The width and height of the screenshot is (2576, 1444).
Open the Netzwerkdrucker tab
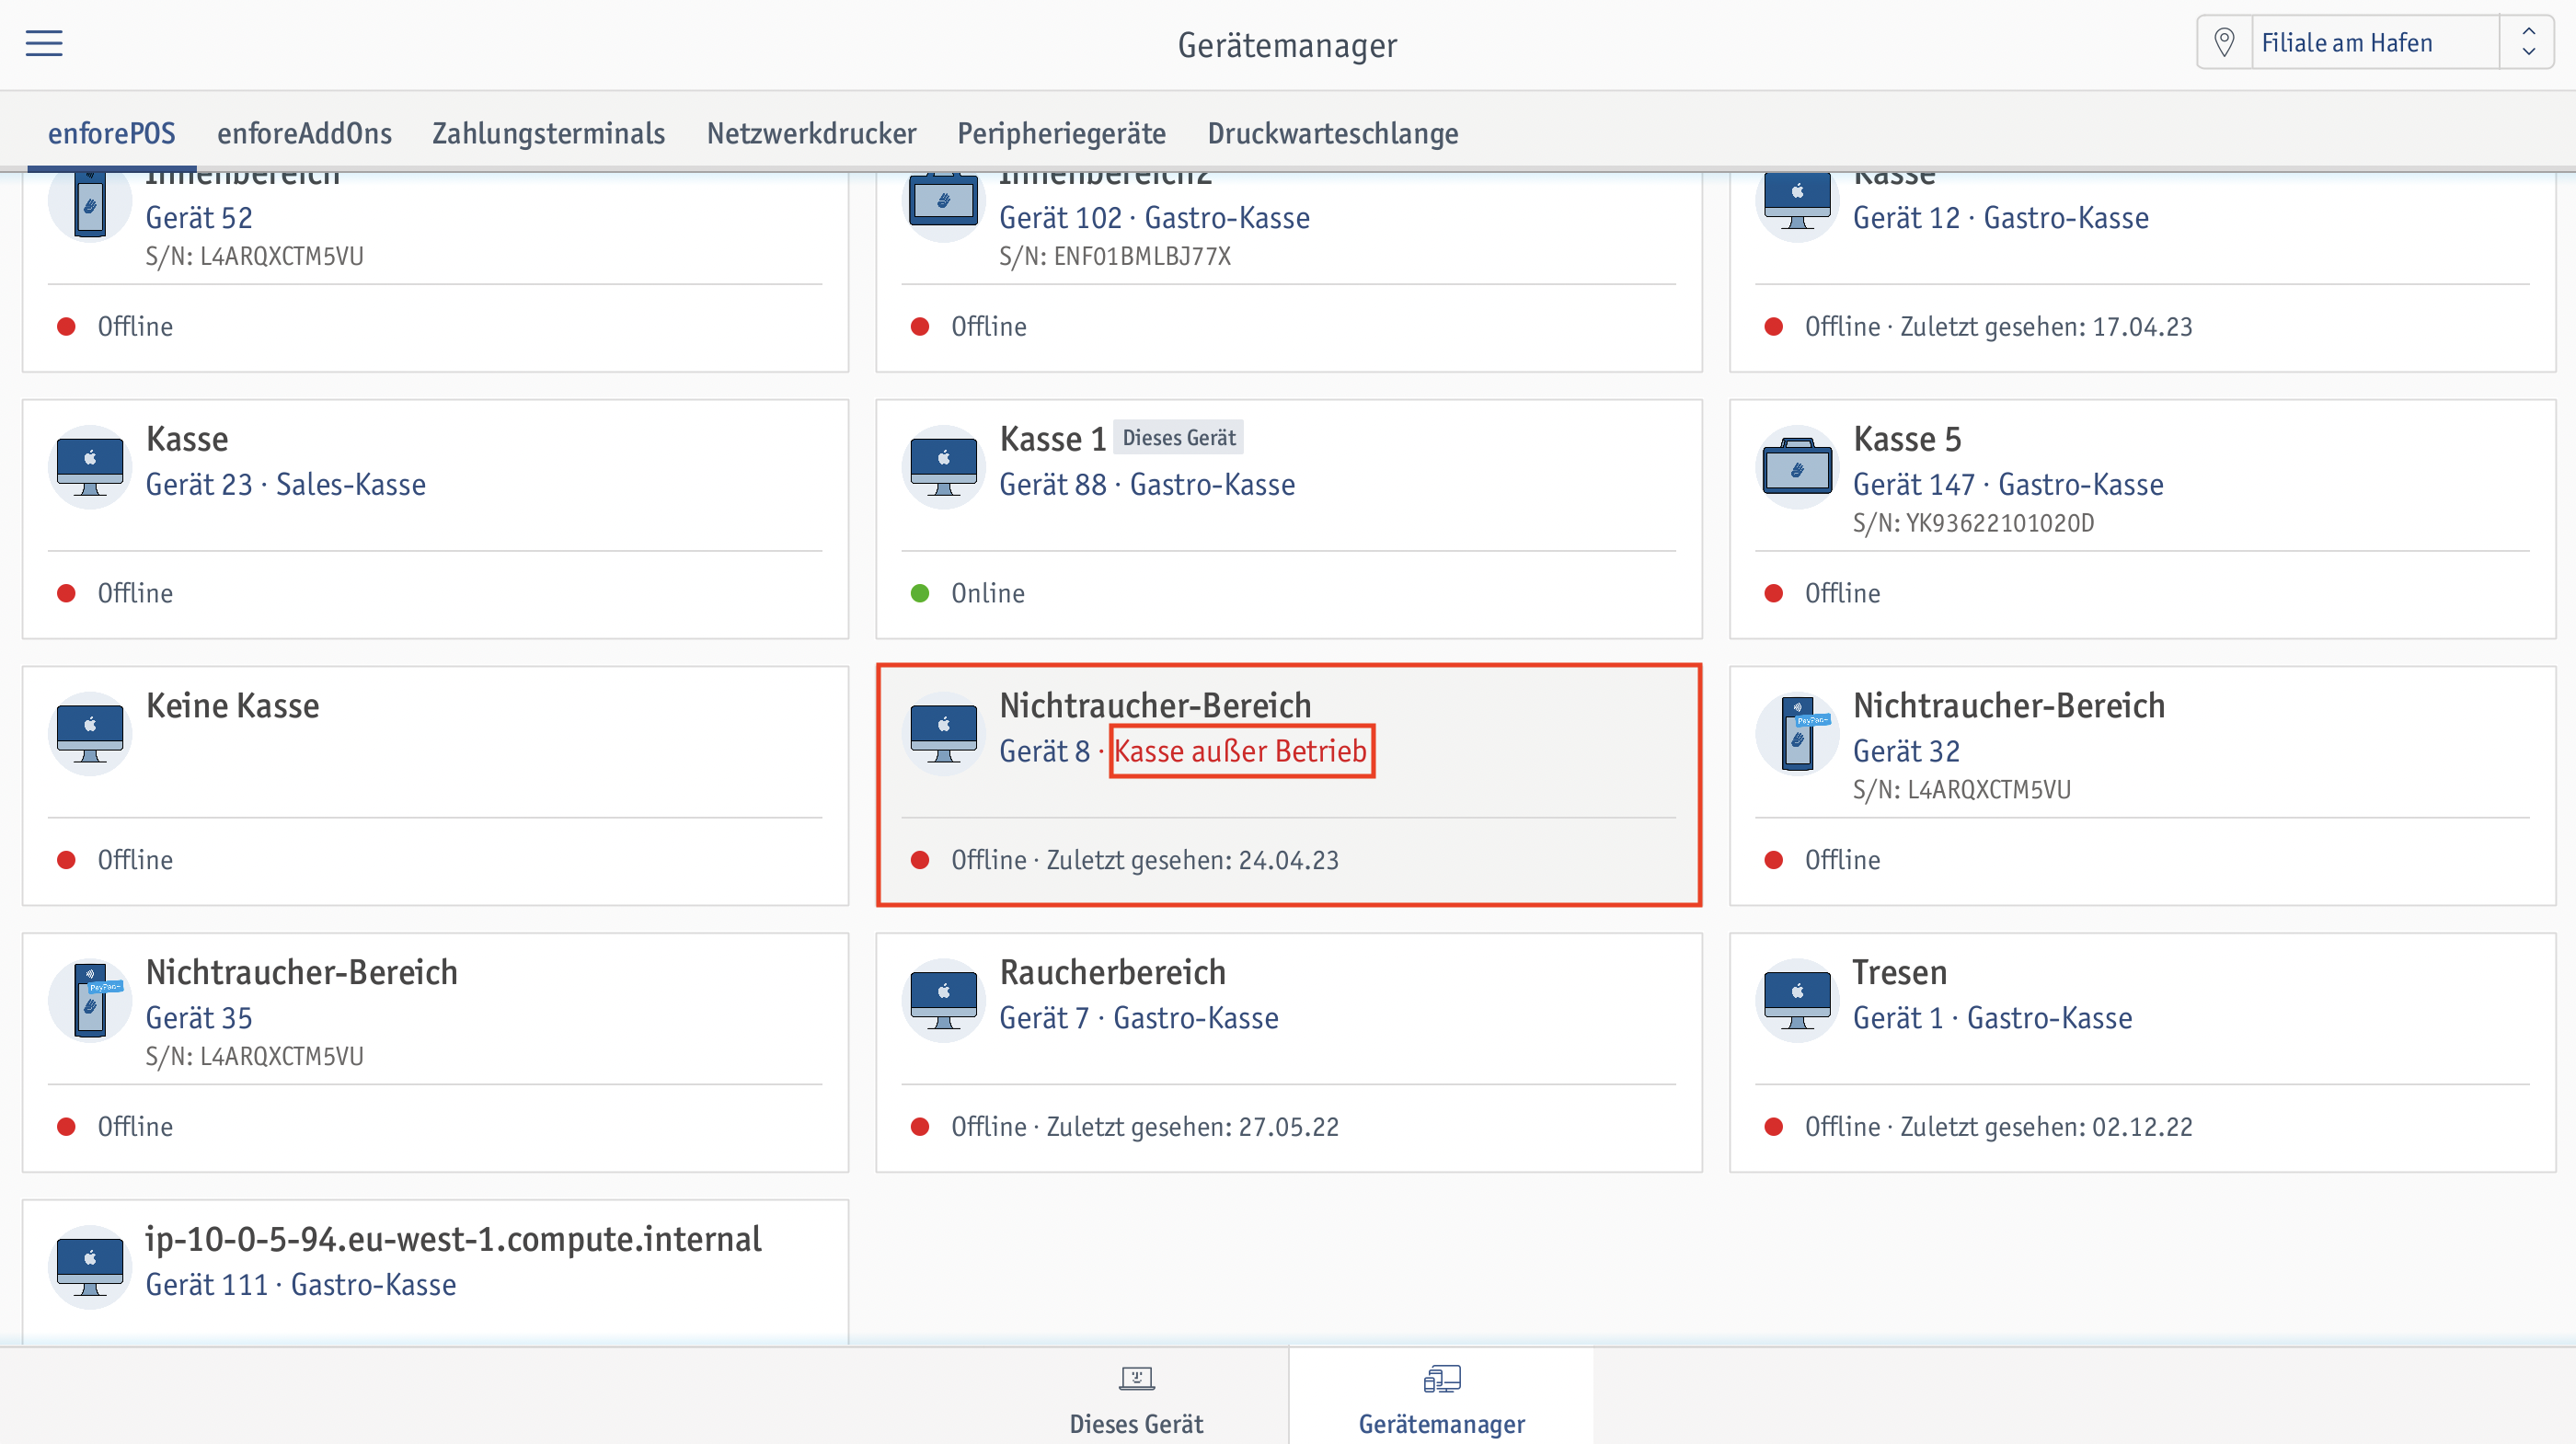point(811,133)
